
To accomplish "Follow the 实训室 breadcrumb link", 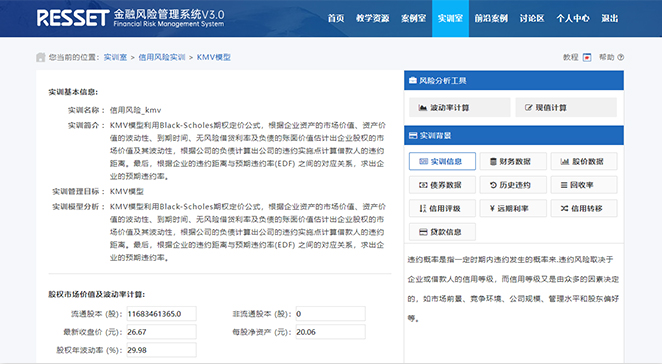I will [x=115, y=57].
